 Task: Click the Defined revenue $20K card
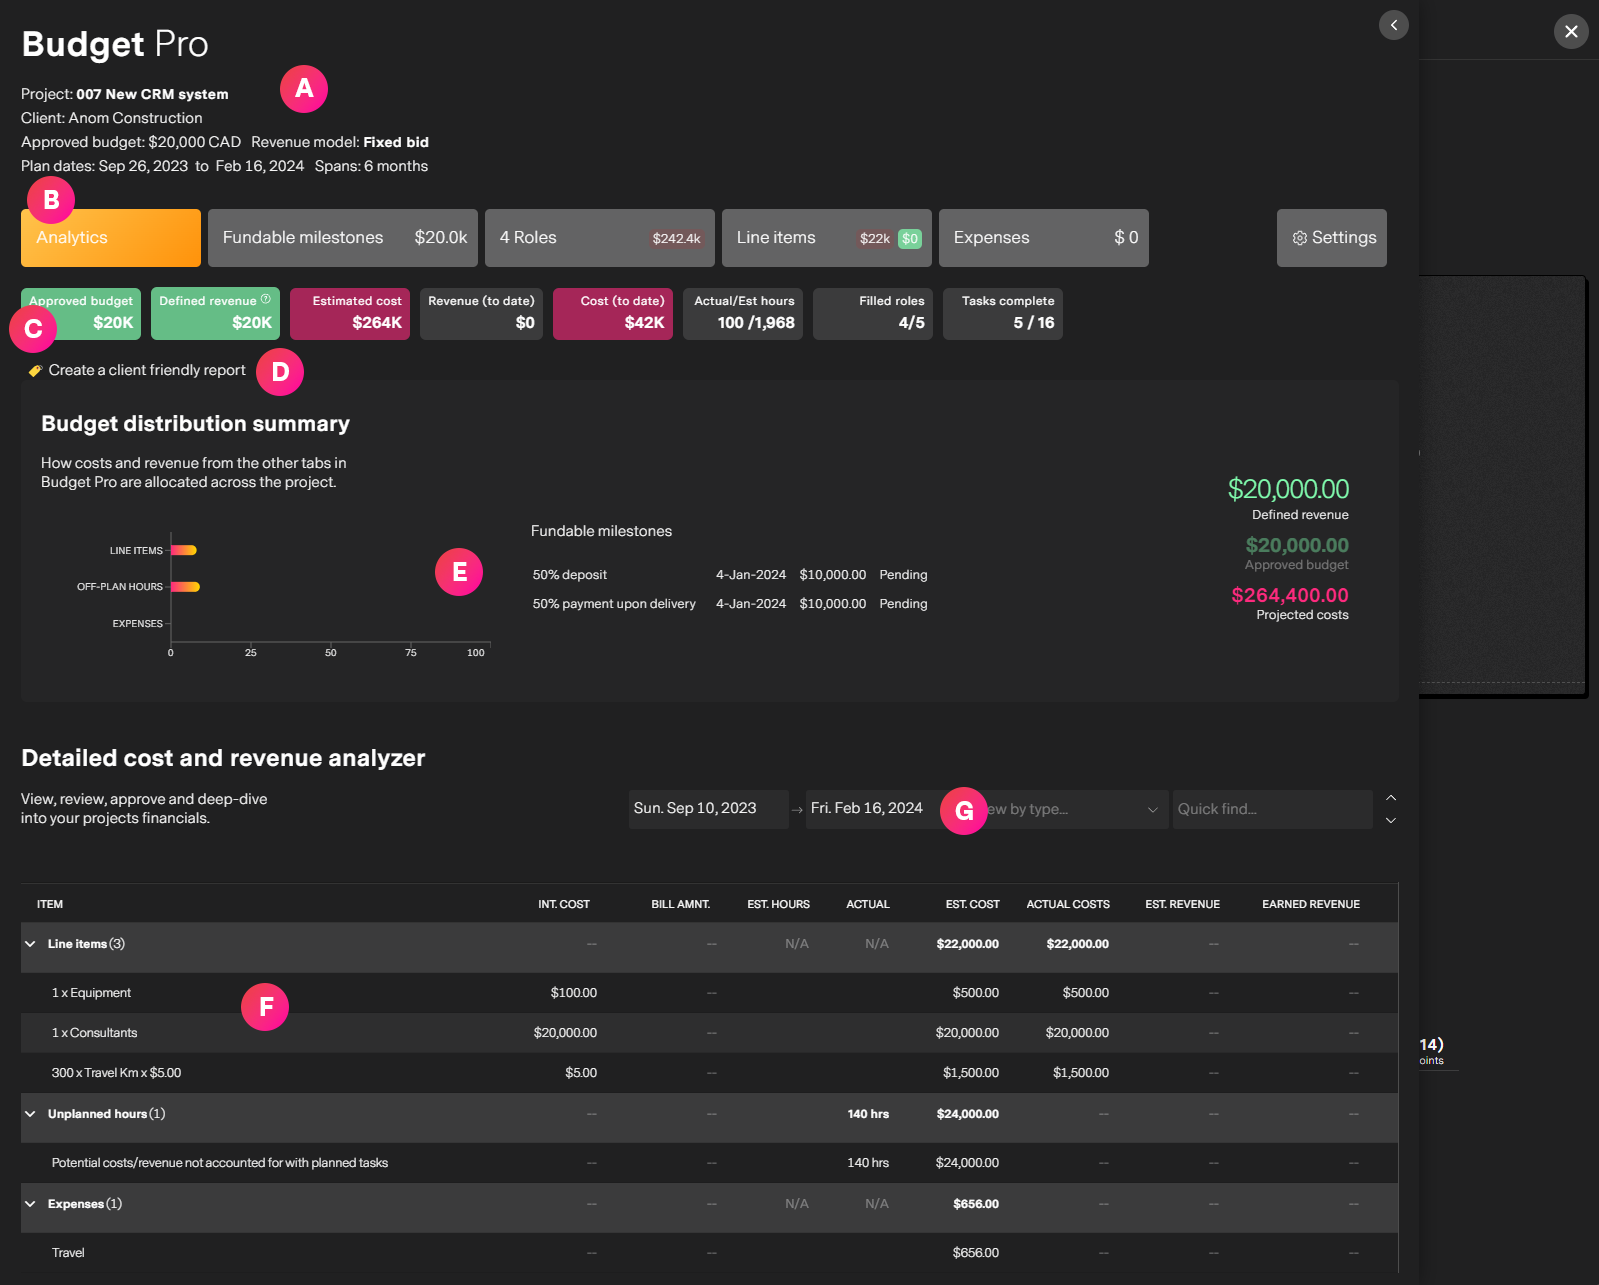click(x=215, y=314)
